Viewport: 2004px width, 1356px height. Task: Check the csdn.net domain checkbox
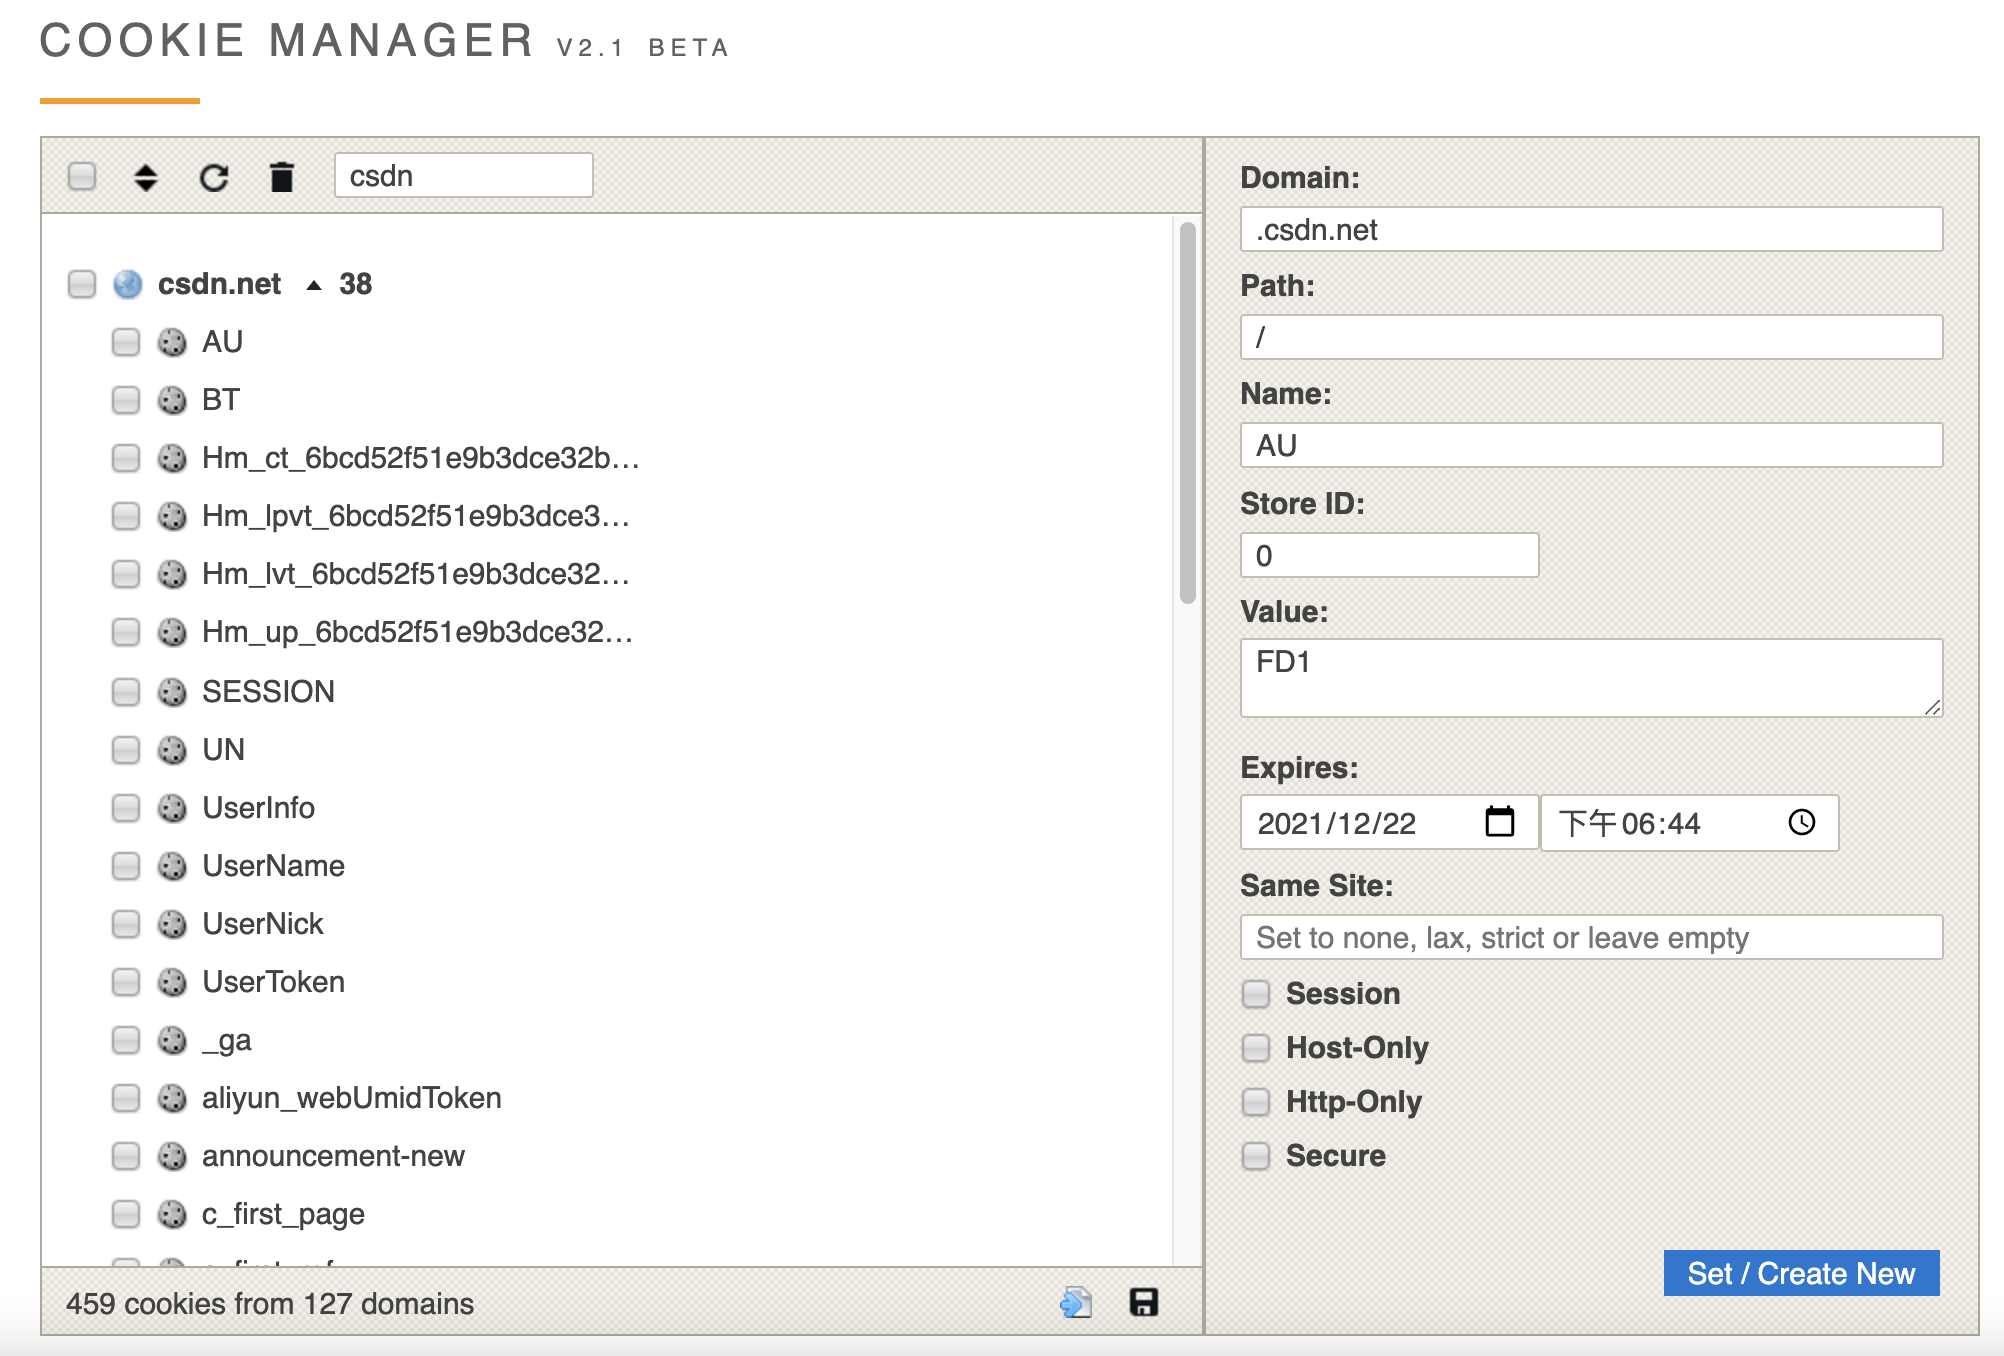(x=82, y=284)
